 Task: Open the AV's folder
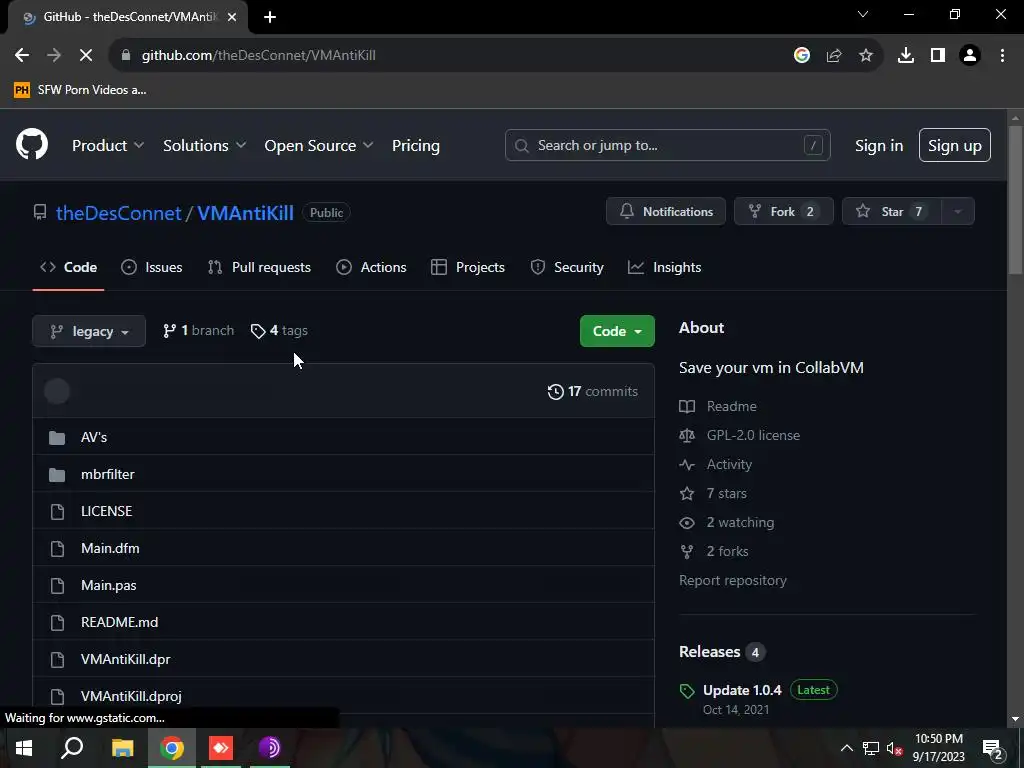94,438
